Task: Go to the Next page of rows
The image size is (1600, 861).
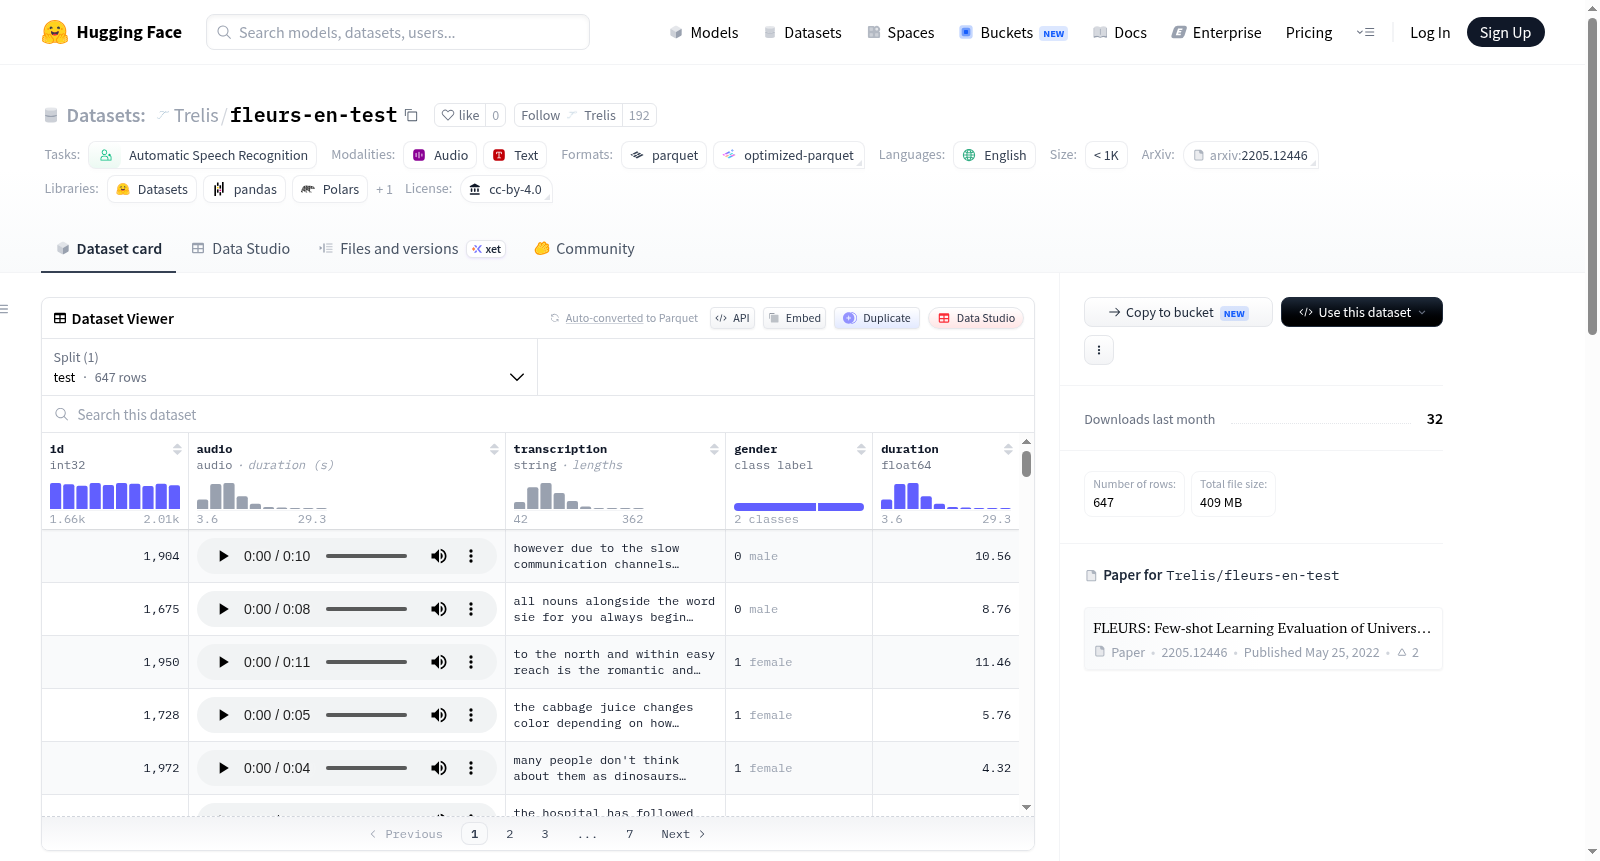Action: (683, 834)
